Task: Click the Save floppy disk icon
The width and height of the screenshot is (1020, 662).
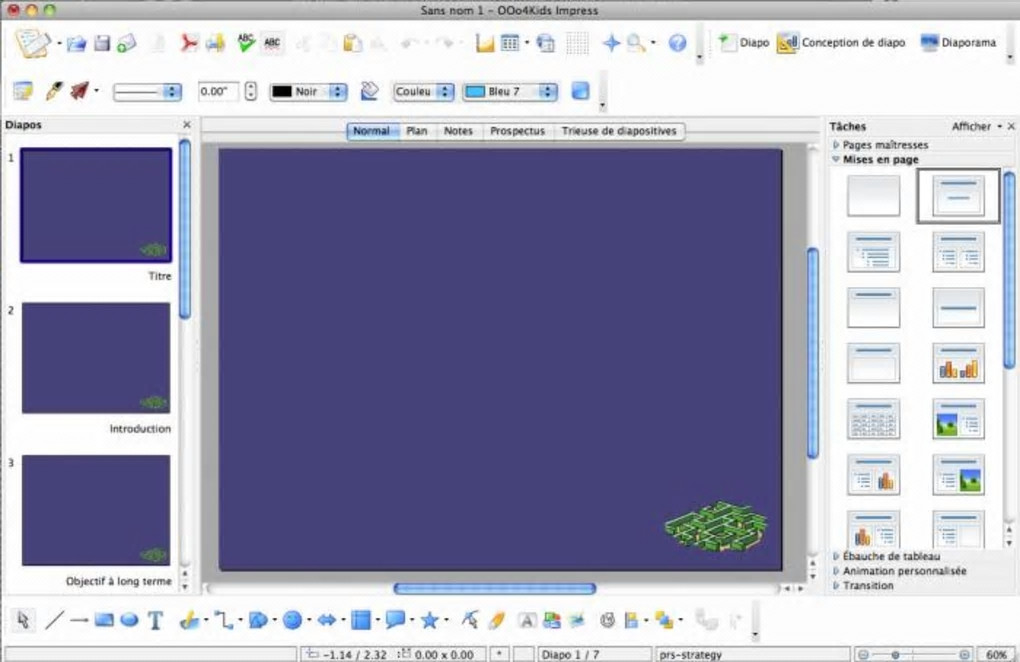Action: click(102, 44)
